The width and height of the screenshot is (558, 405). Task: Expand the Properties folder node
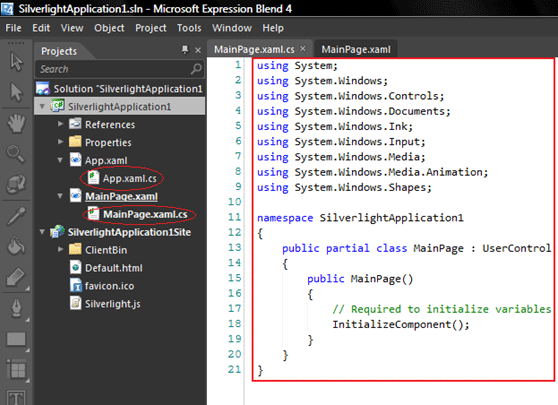click(60, 142)
